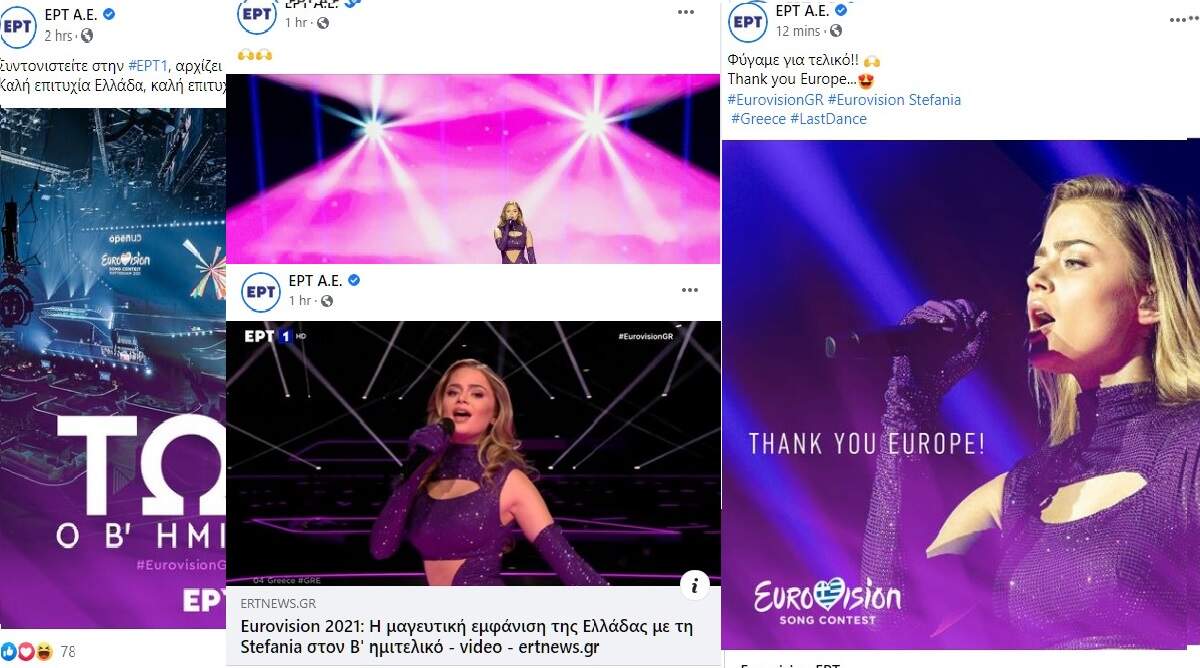Open the Thank You Europe post image

960,395
